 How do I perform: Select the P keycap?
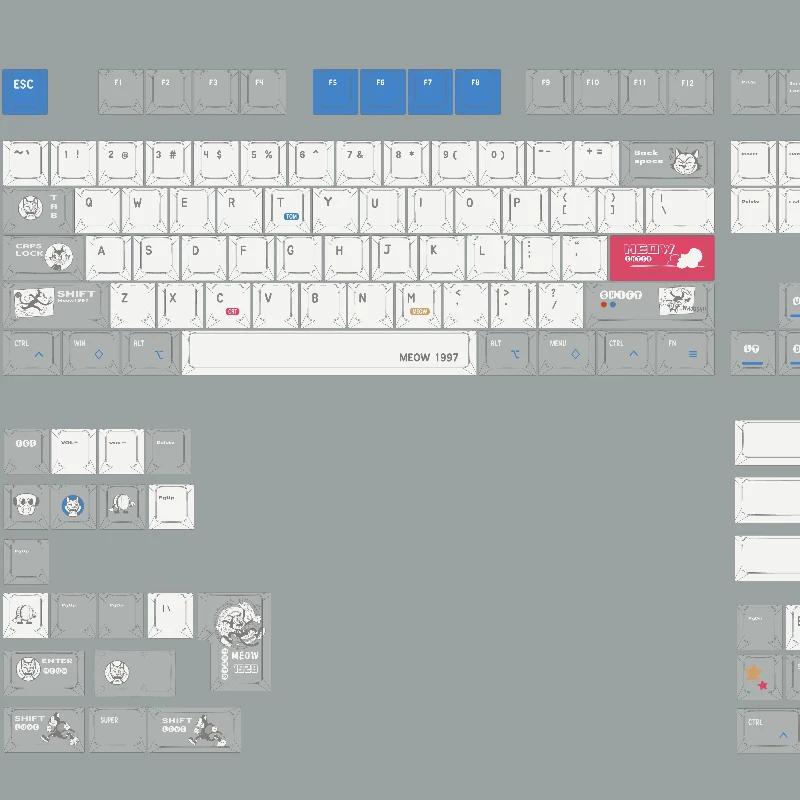pos(525,211)
